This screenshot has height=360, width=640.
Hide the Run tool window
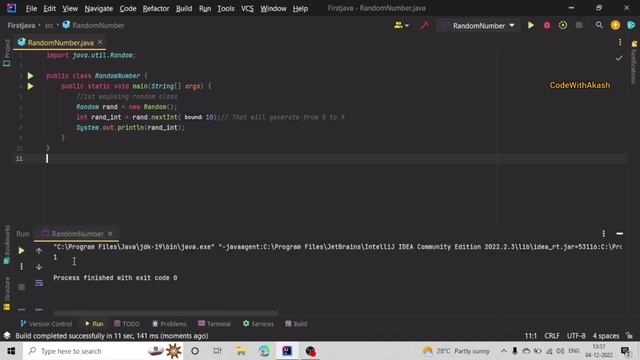pyautogui.click(x=620, y=233)
